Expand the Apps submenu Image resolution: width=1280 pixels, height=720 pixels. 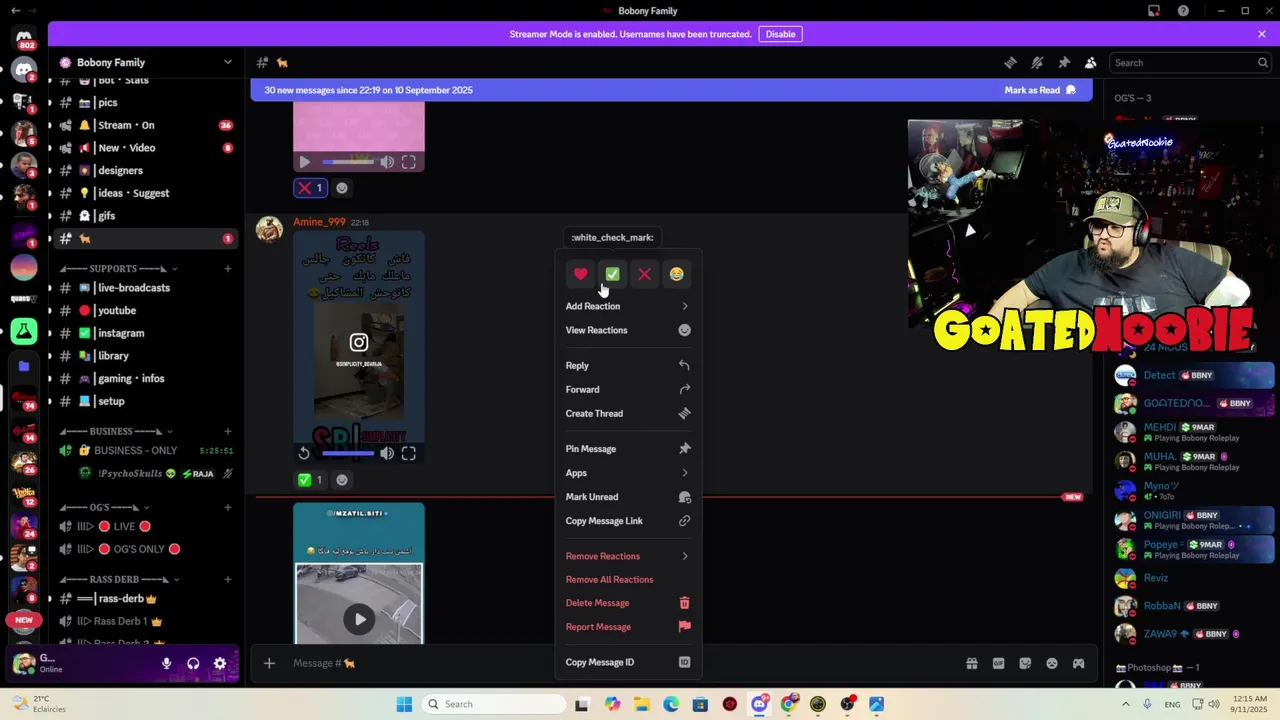[x=628, y=473]
